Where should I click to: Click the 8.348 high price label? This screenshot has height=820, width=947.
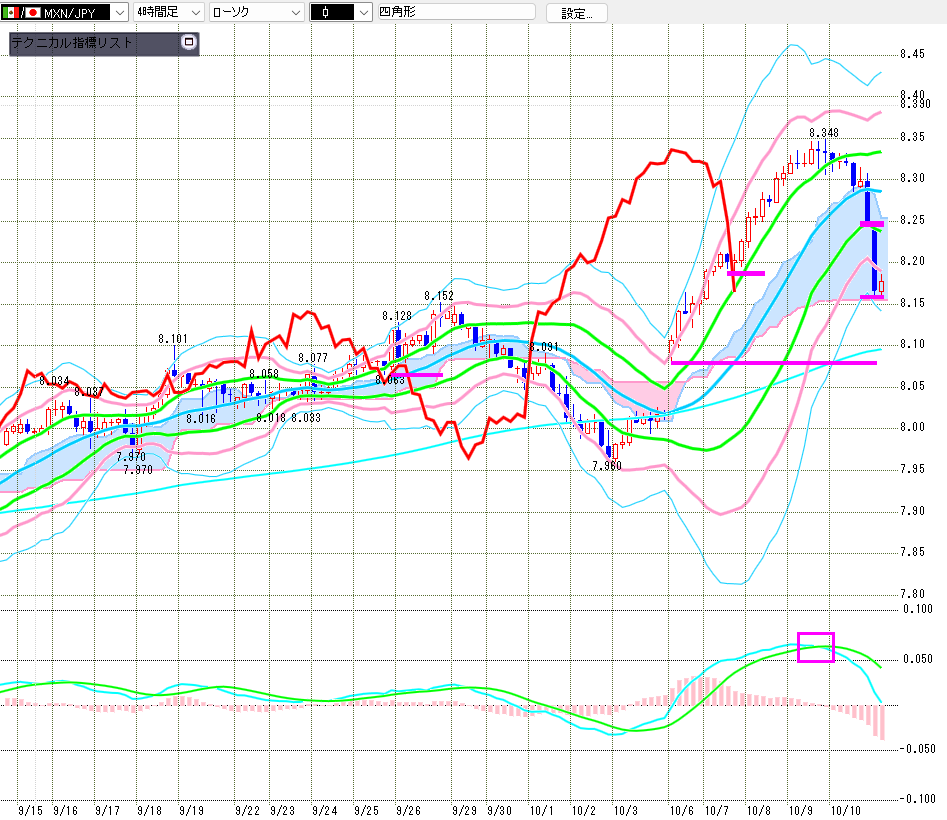coord(824,132)
